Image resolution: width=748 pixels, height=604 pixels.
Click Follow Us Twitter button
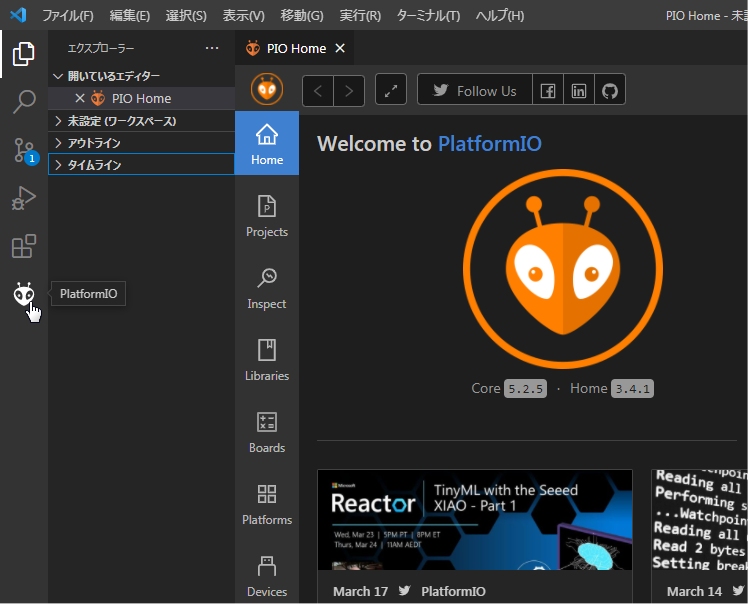(475, 90)
